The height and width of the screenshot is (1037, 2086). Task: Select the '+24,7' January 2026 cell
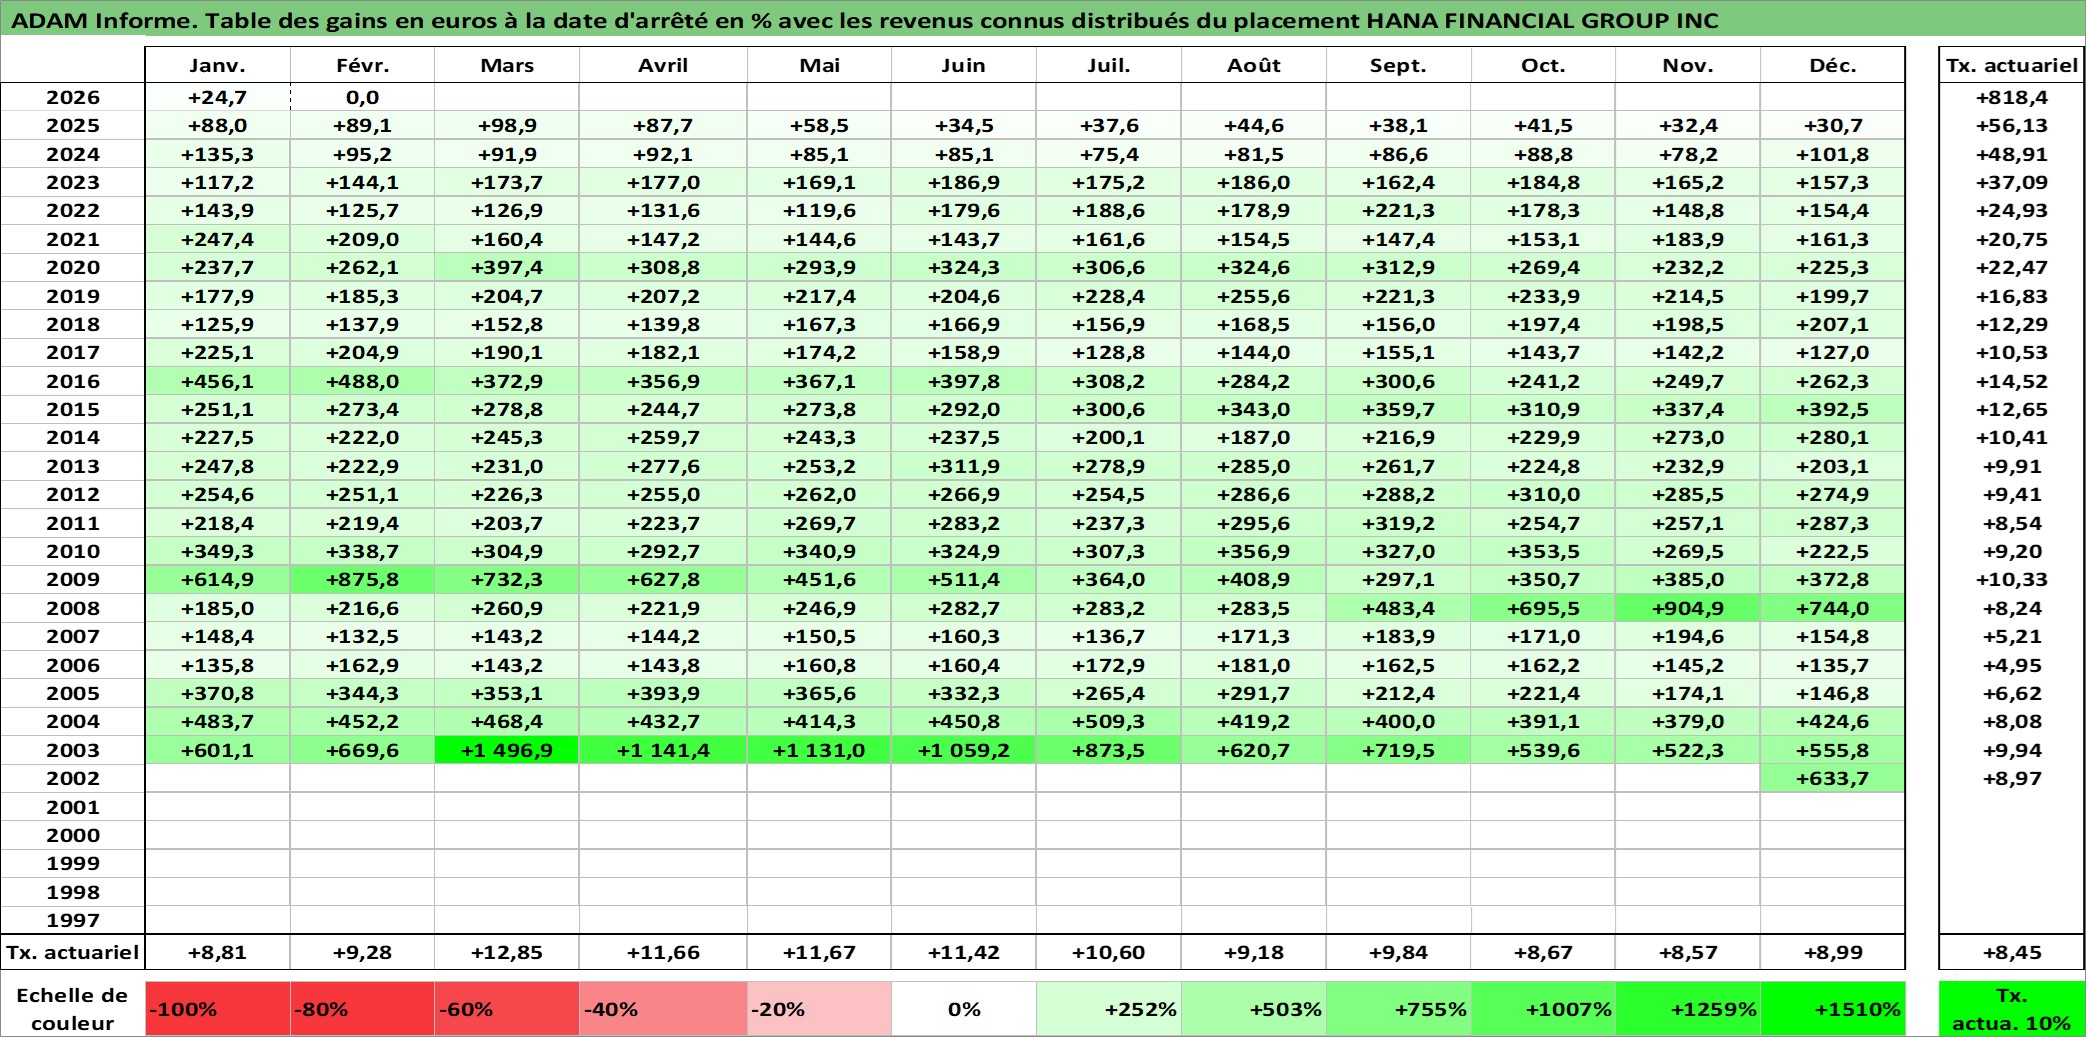coord(217,97)
